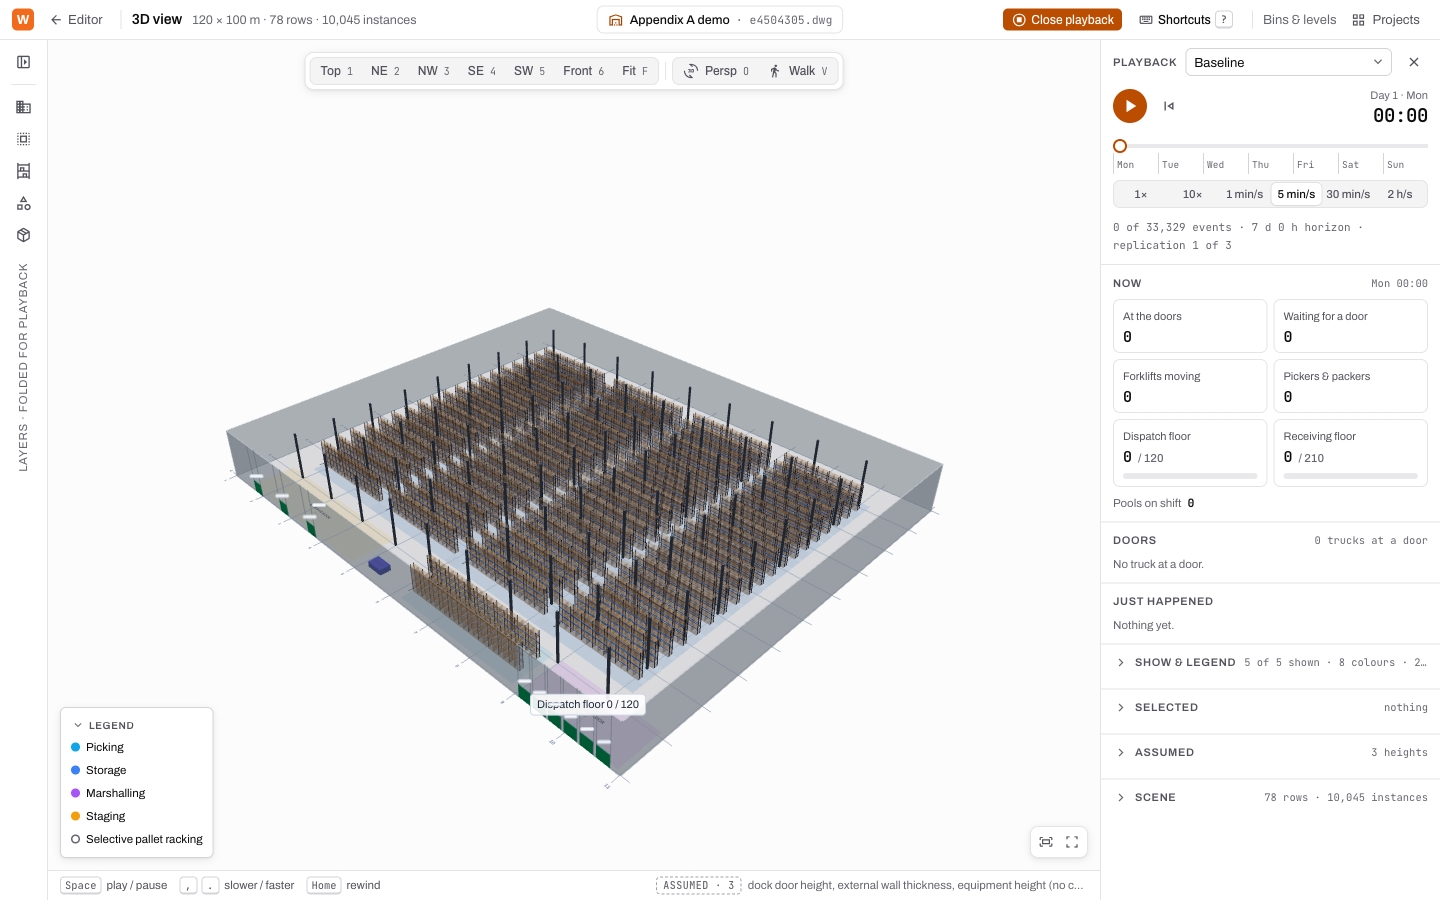This screenshot has width=1440, height=900.
Task: Set playback speed to 1 min/s
Action: point(1244,194)
